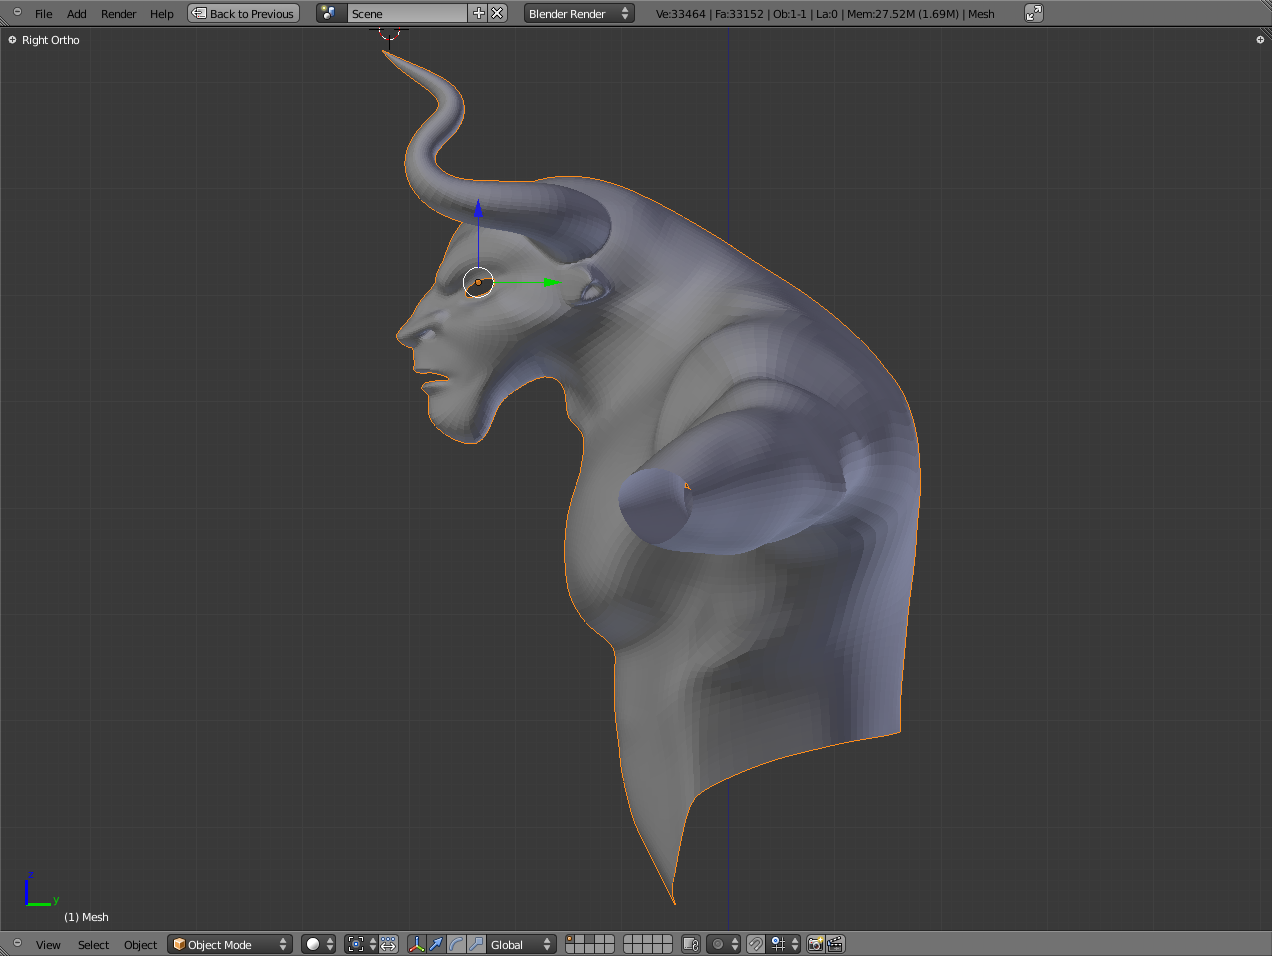Open the Render menu

coord(118,14)
